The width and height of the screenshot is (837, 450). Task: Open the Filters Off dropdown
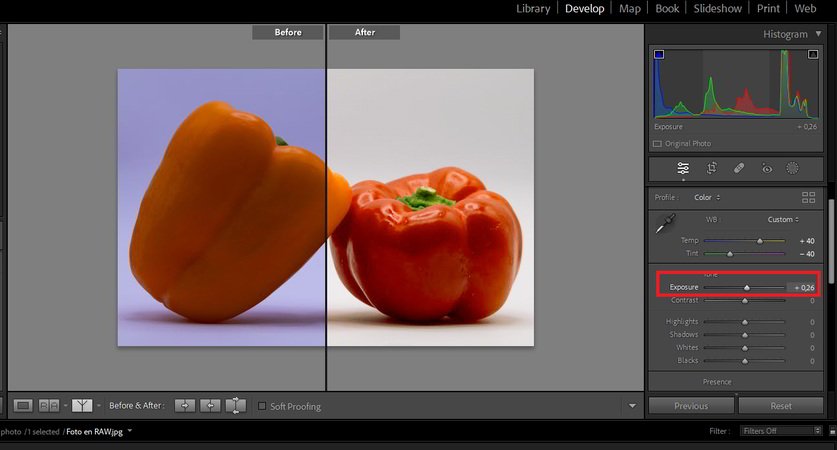[780, 431]
